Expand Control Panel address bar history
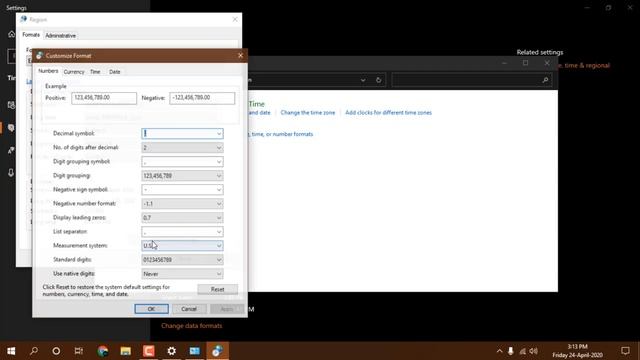 (x=363, y=80)
